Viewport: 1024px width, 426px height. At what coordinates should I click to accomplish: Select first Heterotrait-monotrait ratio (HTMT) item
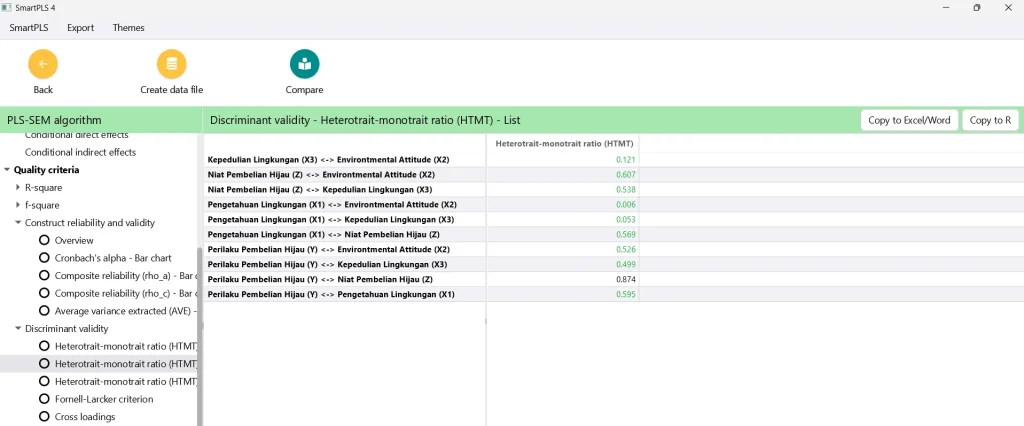point(44,346)
